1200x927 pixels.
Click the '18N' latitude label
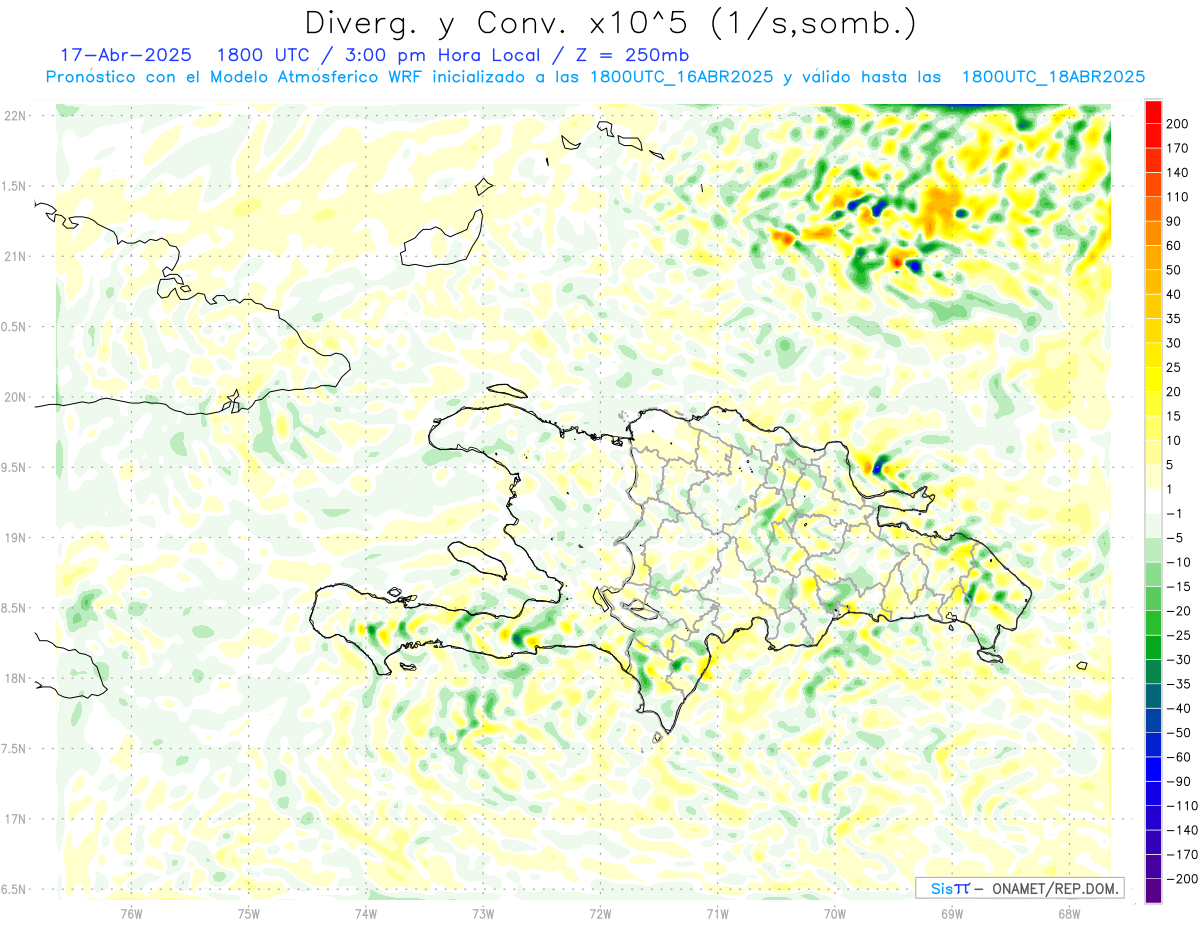tap(17, 678)
